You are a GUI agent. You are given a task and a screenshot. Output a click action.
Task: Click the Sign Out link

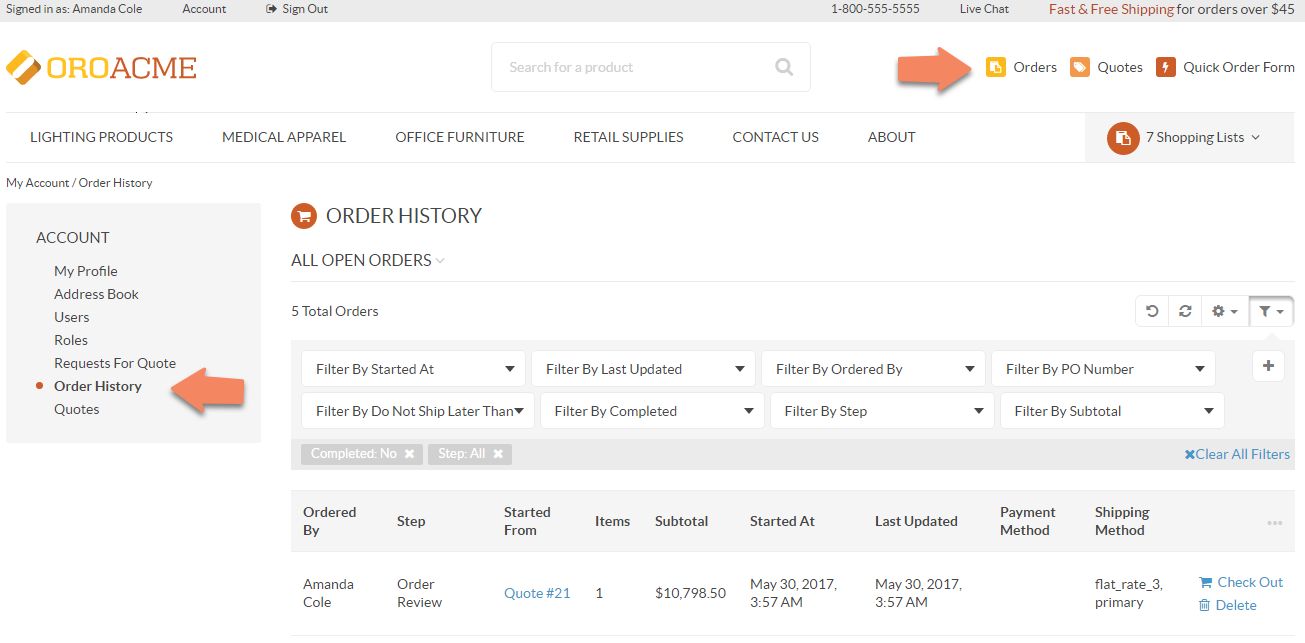point(305,9)
